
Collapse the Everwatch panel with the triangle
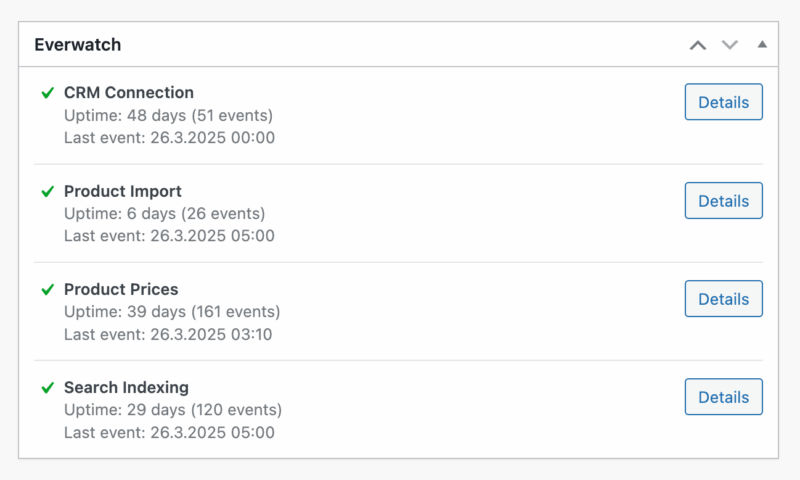(762, 45)
